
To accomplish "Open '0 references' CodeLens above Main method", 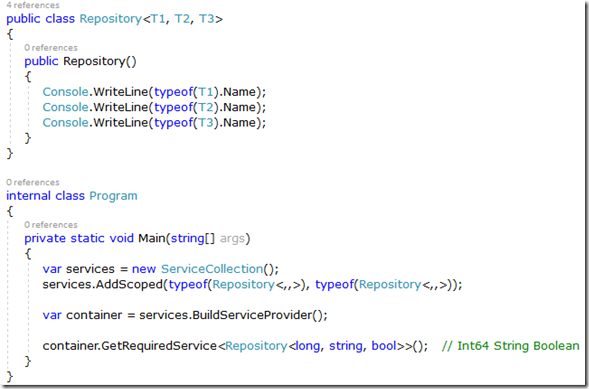I will [51, 225].
